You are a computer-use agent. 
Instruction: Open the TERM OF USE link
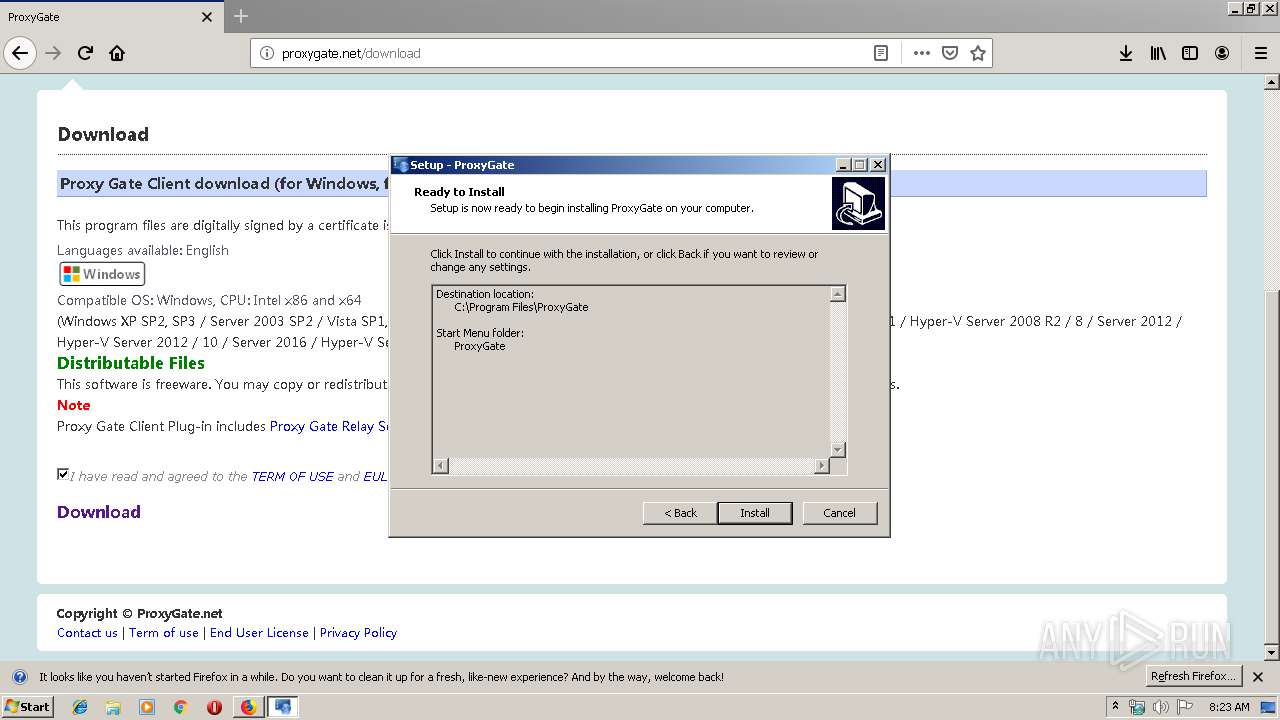click(292, 477)
